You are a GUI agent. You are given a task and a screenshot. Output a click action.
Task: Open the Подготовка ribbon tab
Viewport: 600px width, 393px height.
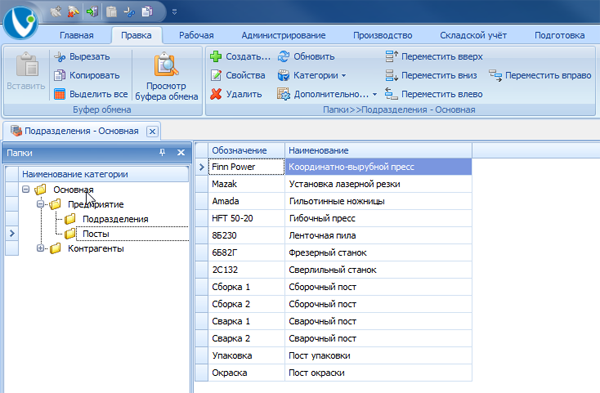click(559, 35)
